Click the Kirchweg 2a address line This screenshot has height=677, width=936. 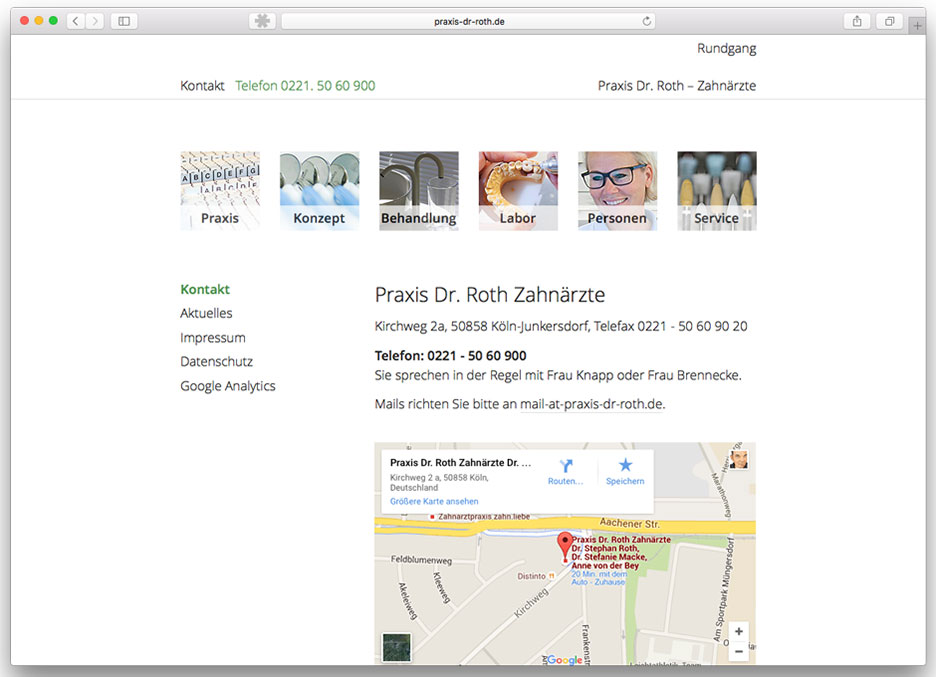point(561,327)
